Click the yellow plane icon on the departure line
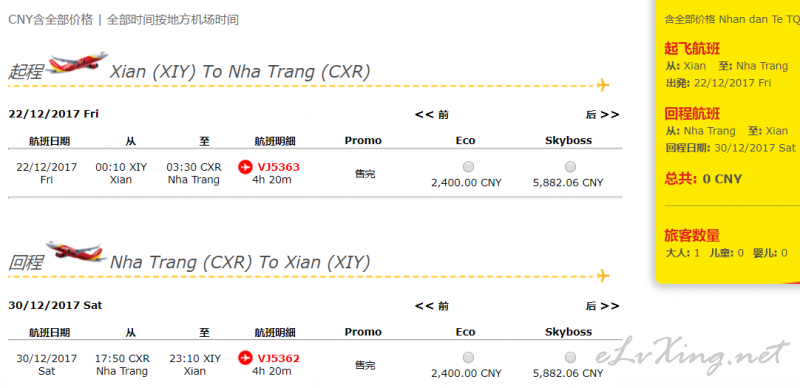This screenshot has height=388, width=800. click(603, 85)
